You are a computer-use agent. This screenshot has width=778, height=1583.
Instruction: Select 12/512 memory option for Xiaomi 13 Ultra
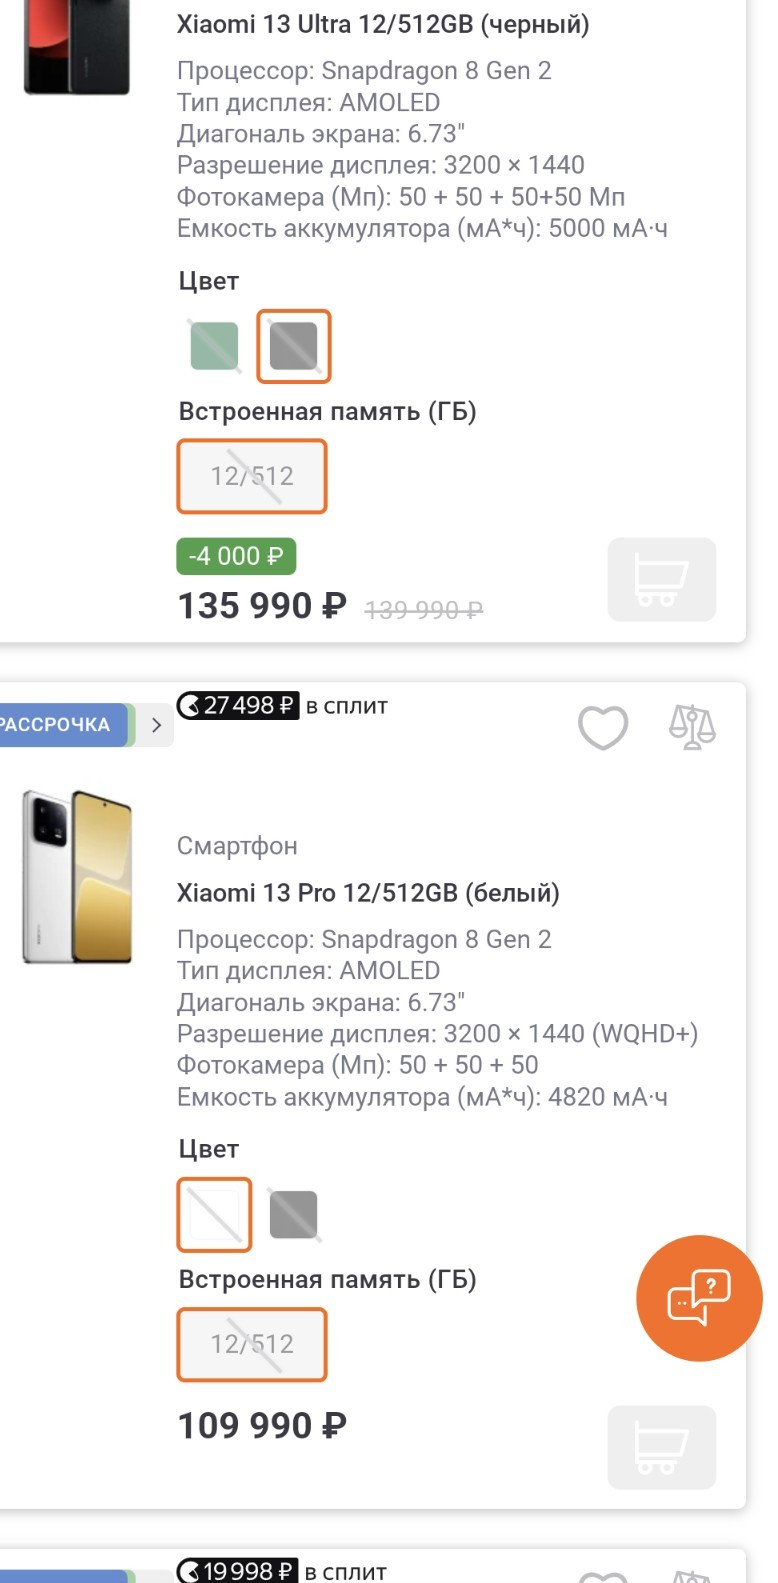[252, 476]
